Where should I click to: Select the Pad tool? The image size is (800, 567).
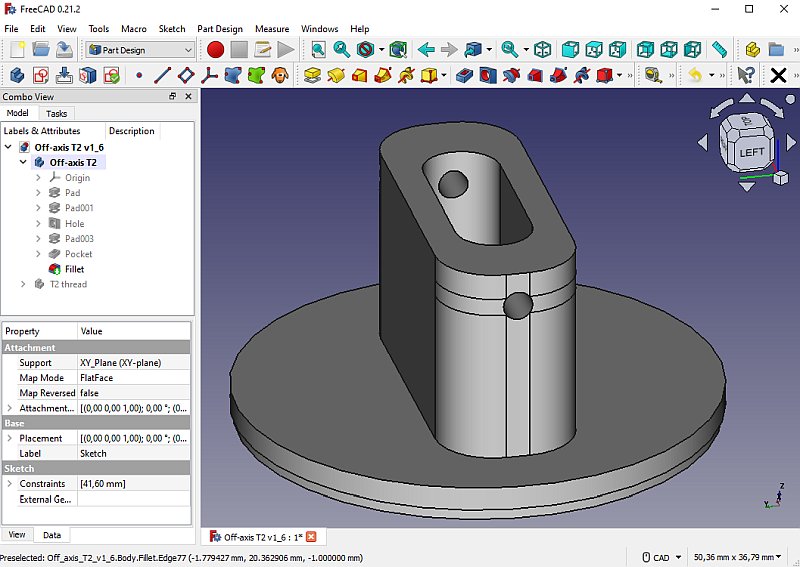click(x=312, y=76)
